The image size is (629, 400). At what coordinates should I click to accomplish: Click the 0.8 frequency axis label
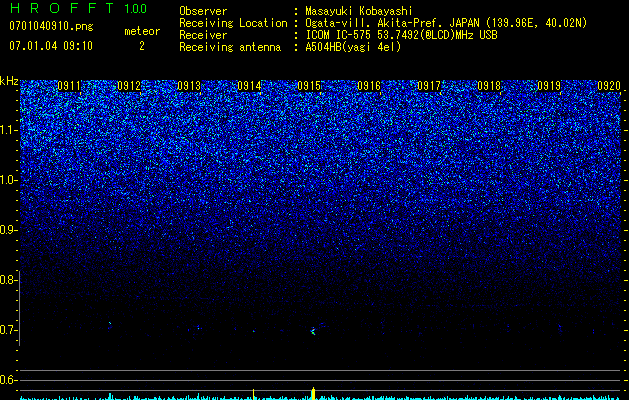pos(8,280)
